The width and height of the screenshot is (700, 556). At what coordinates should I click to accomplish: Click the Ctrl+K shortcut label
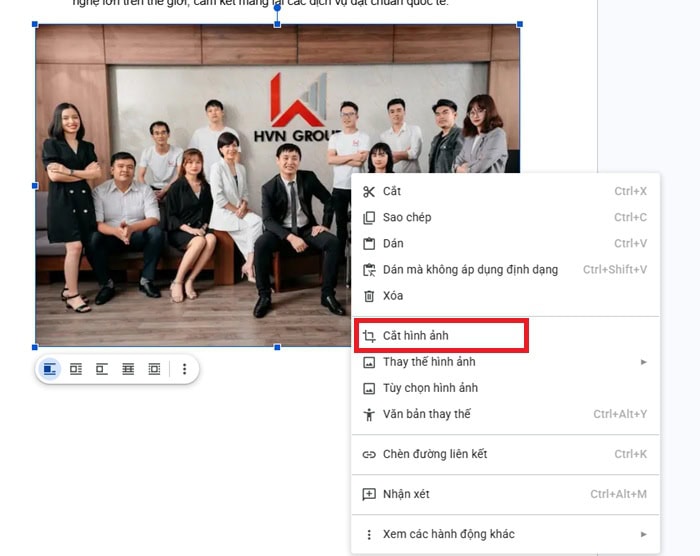pyautogui.click(x=630, y=454)
